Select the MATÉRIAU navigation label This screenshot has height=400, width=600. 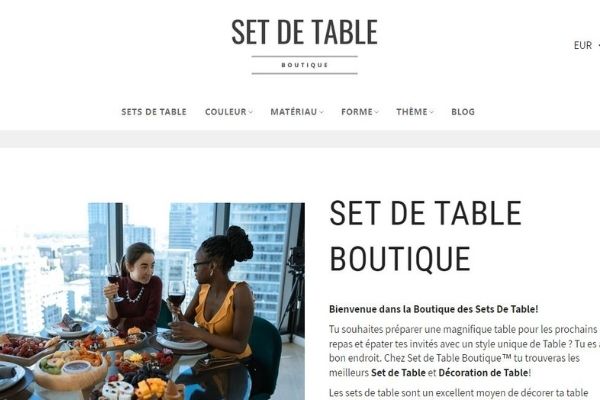[x=293, y=112]
